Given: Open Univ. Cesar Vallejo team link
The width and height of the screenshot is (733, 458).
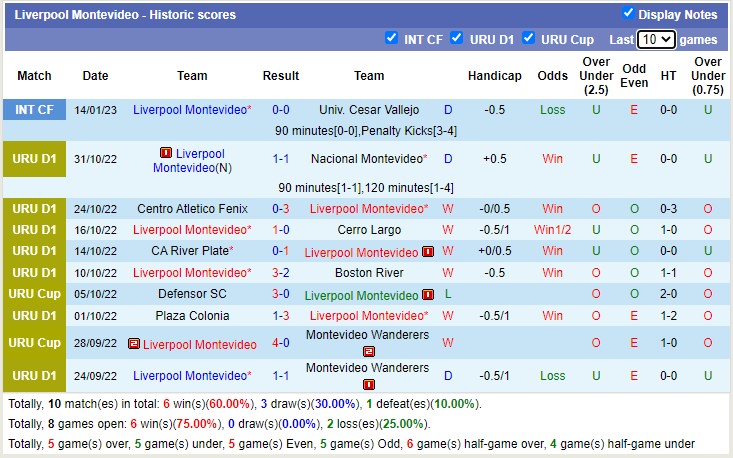Looking at the screenshot, I should coord(369,110).
